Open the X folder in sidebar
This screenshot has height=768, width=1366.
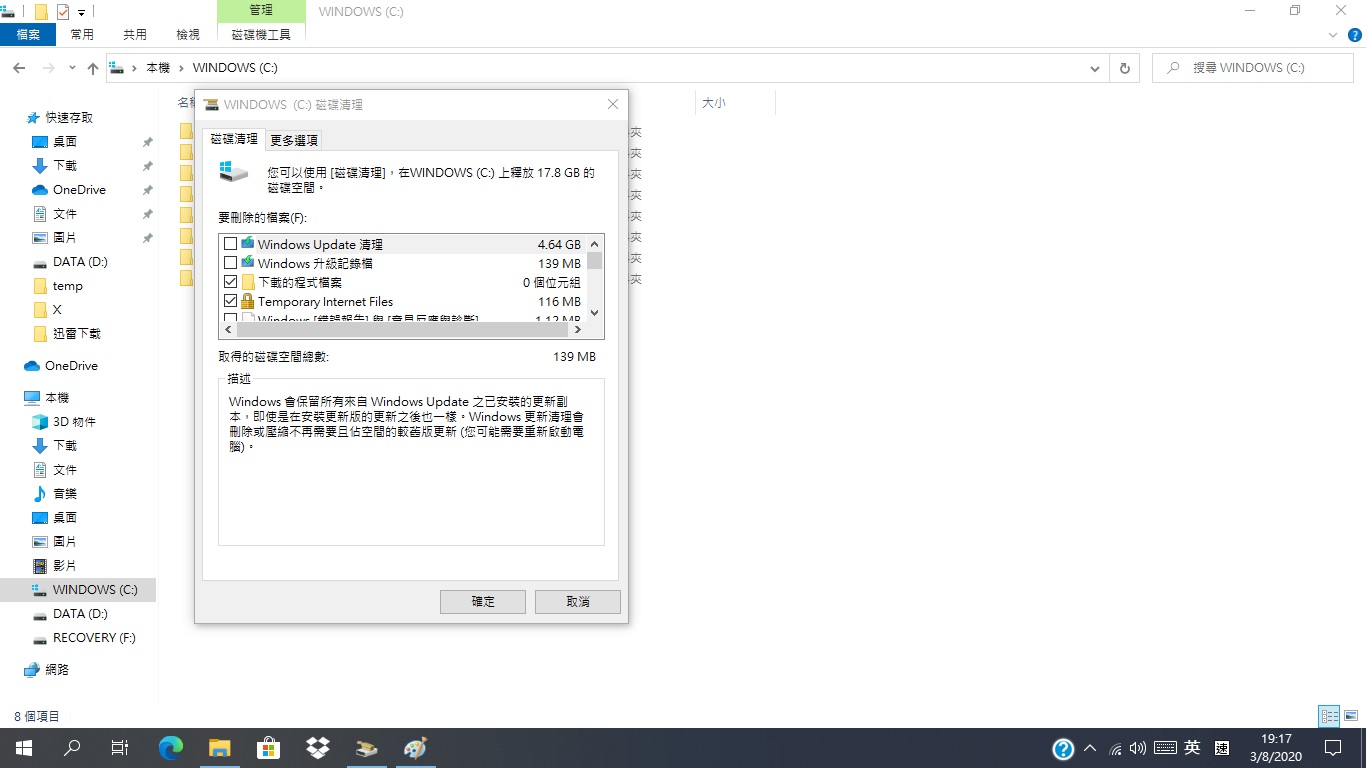tap(57, 309)
